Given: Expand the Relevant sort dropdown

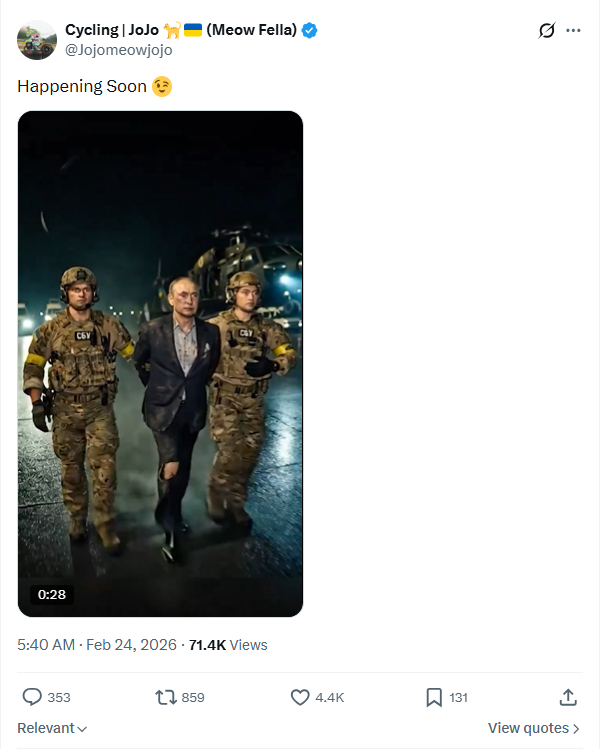Looking at the screenshot, I should click(52, 728).
